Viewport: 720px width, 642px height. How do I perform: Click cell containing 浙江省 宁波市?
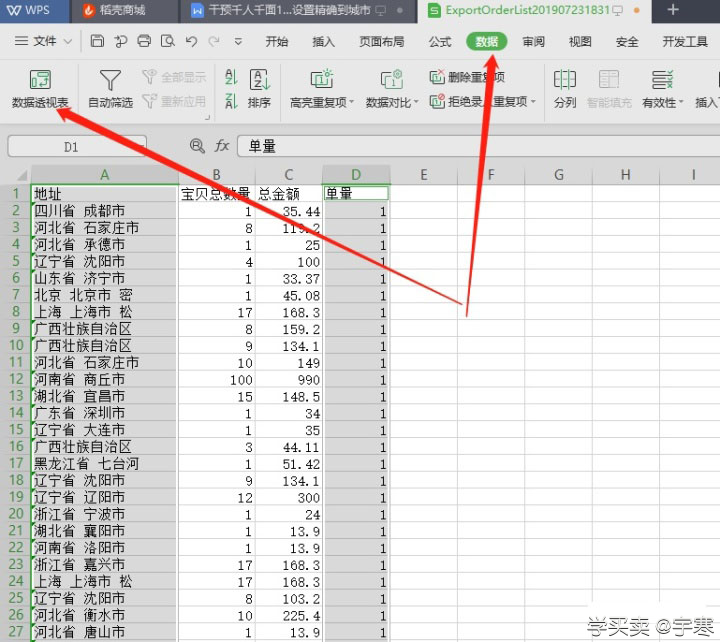coord(104,514)
